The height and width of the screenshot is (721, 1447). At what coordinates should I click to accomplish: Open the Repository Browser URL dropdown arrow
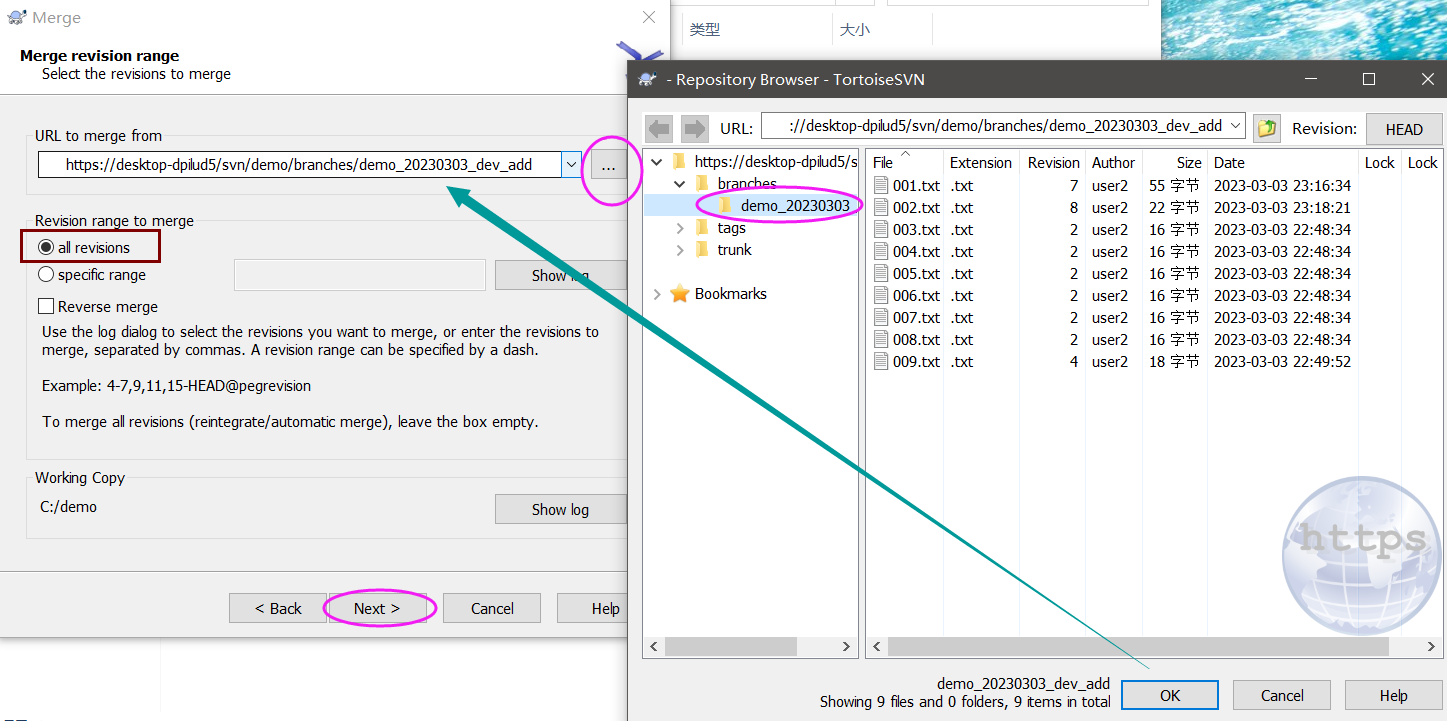point(1235,126)
